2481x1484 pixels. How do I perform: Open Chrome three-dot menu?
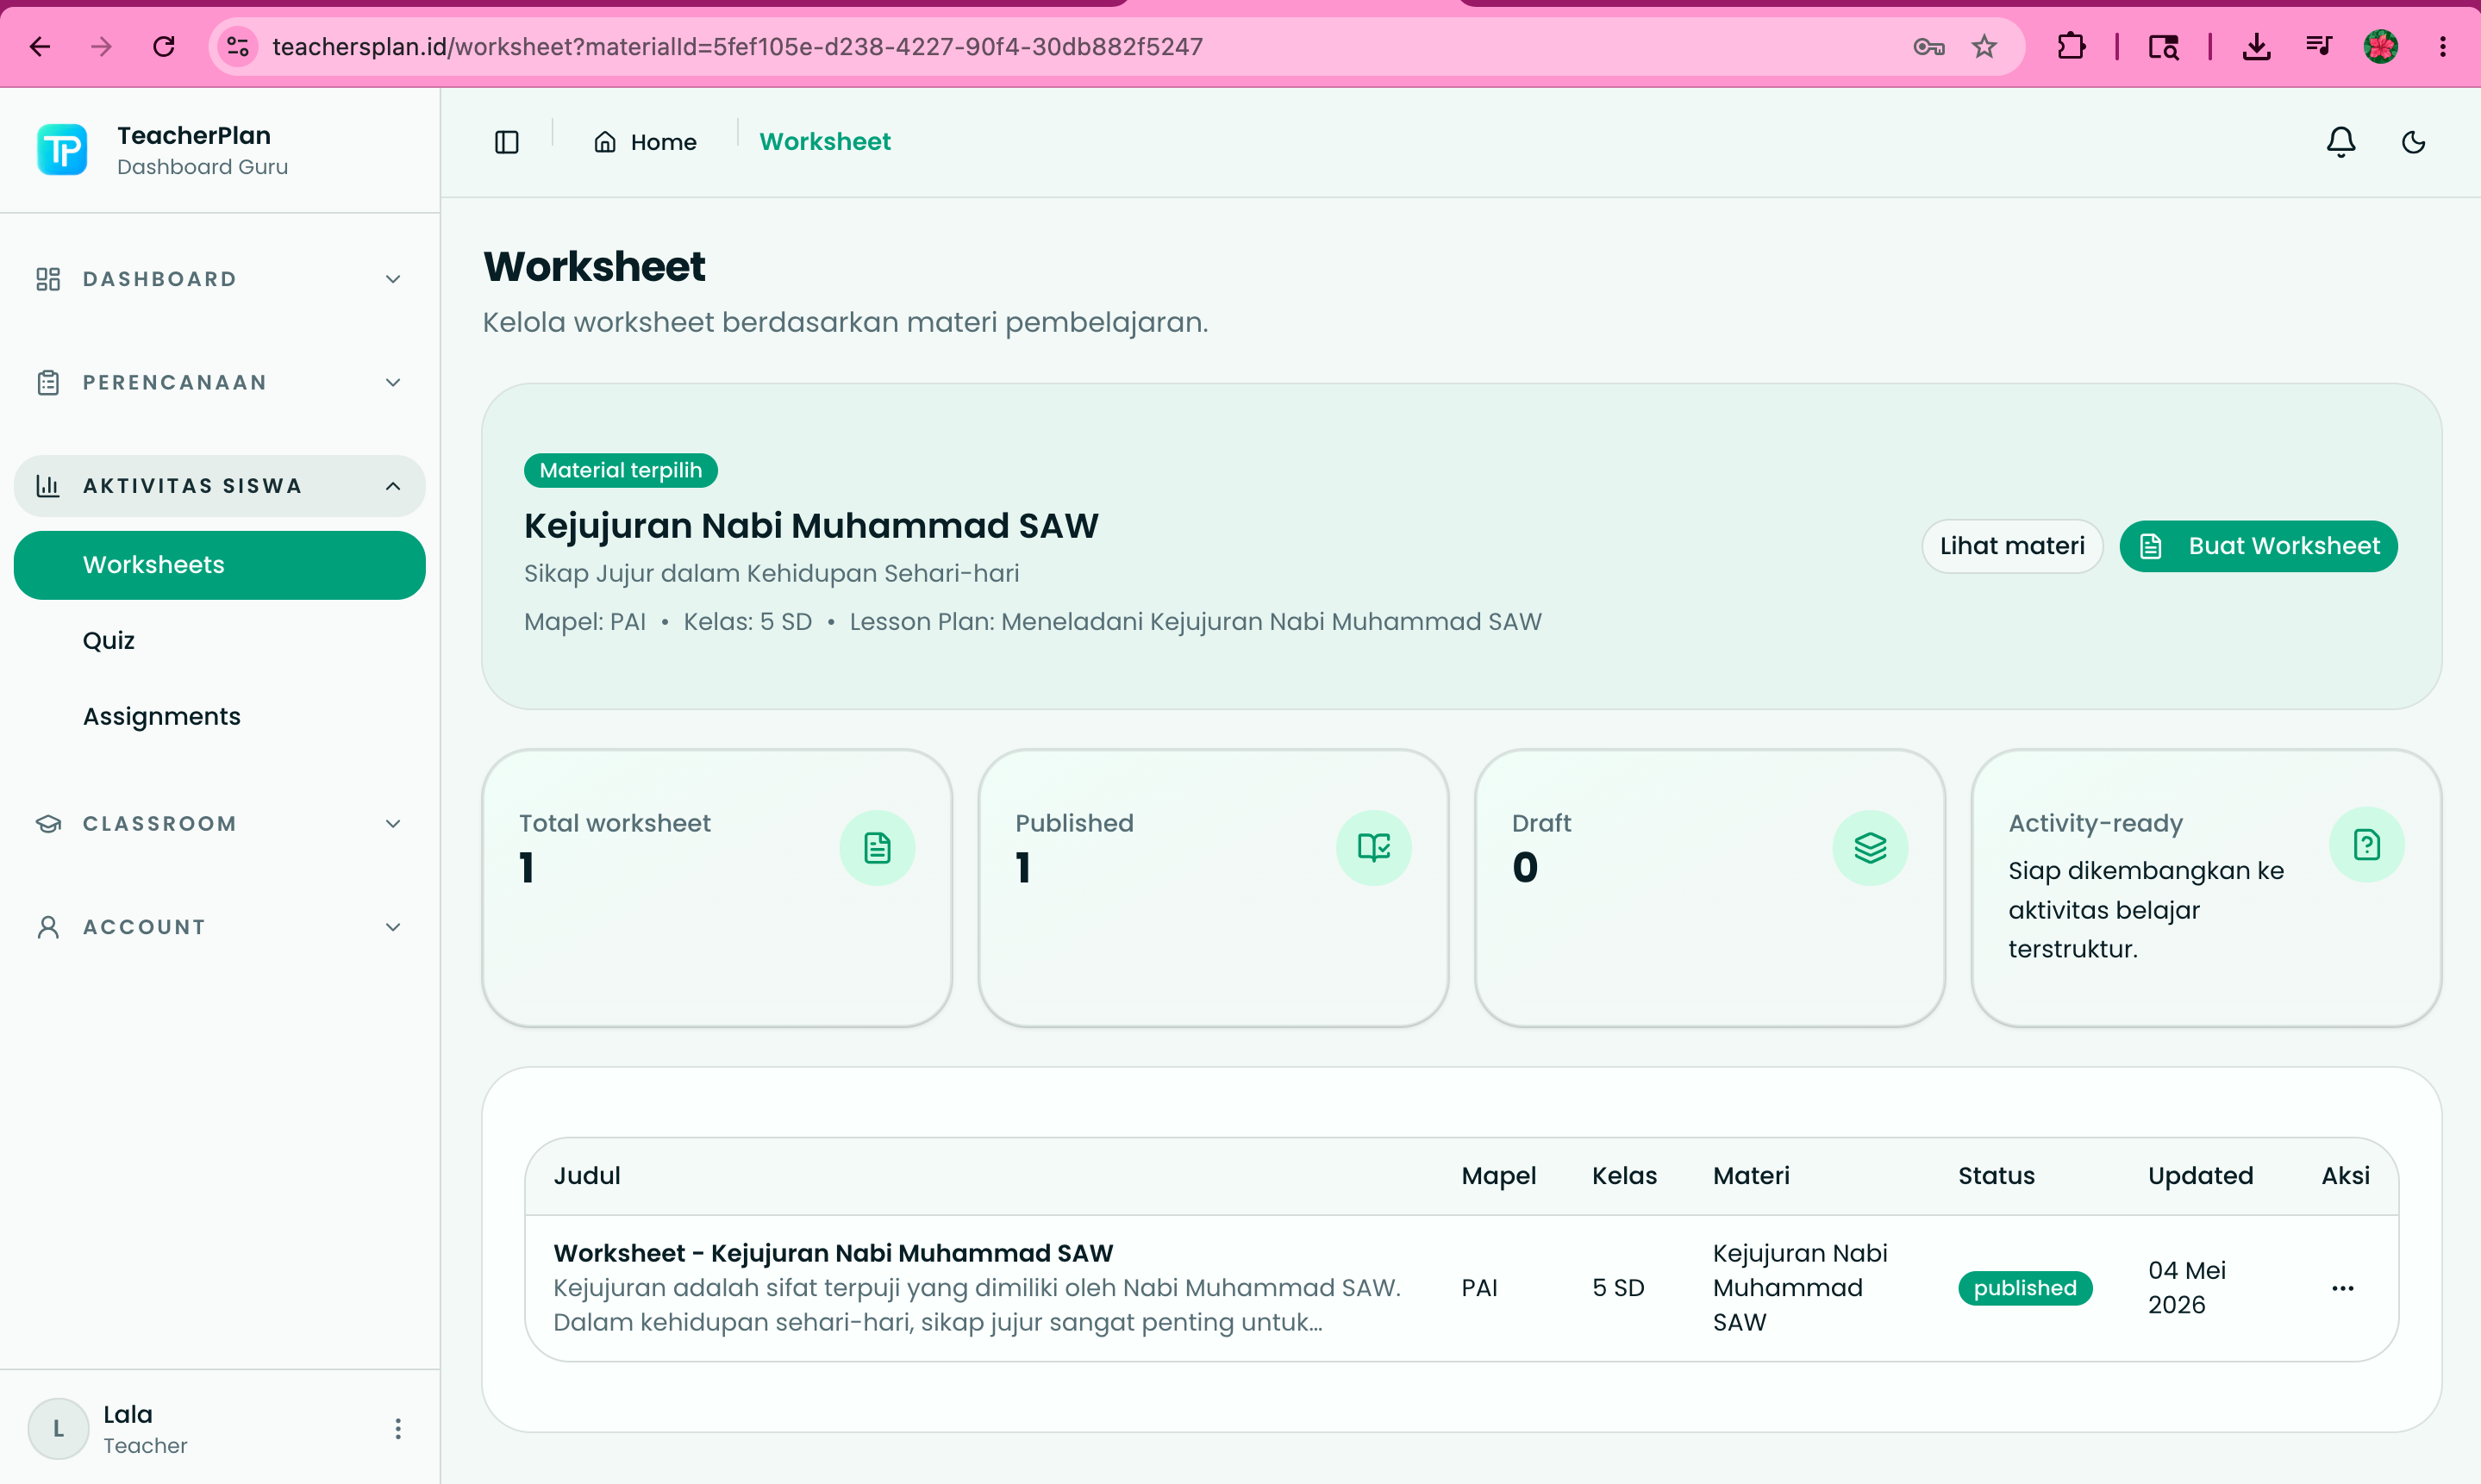[x=2443, y=46]
